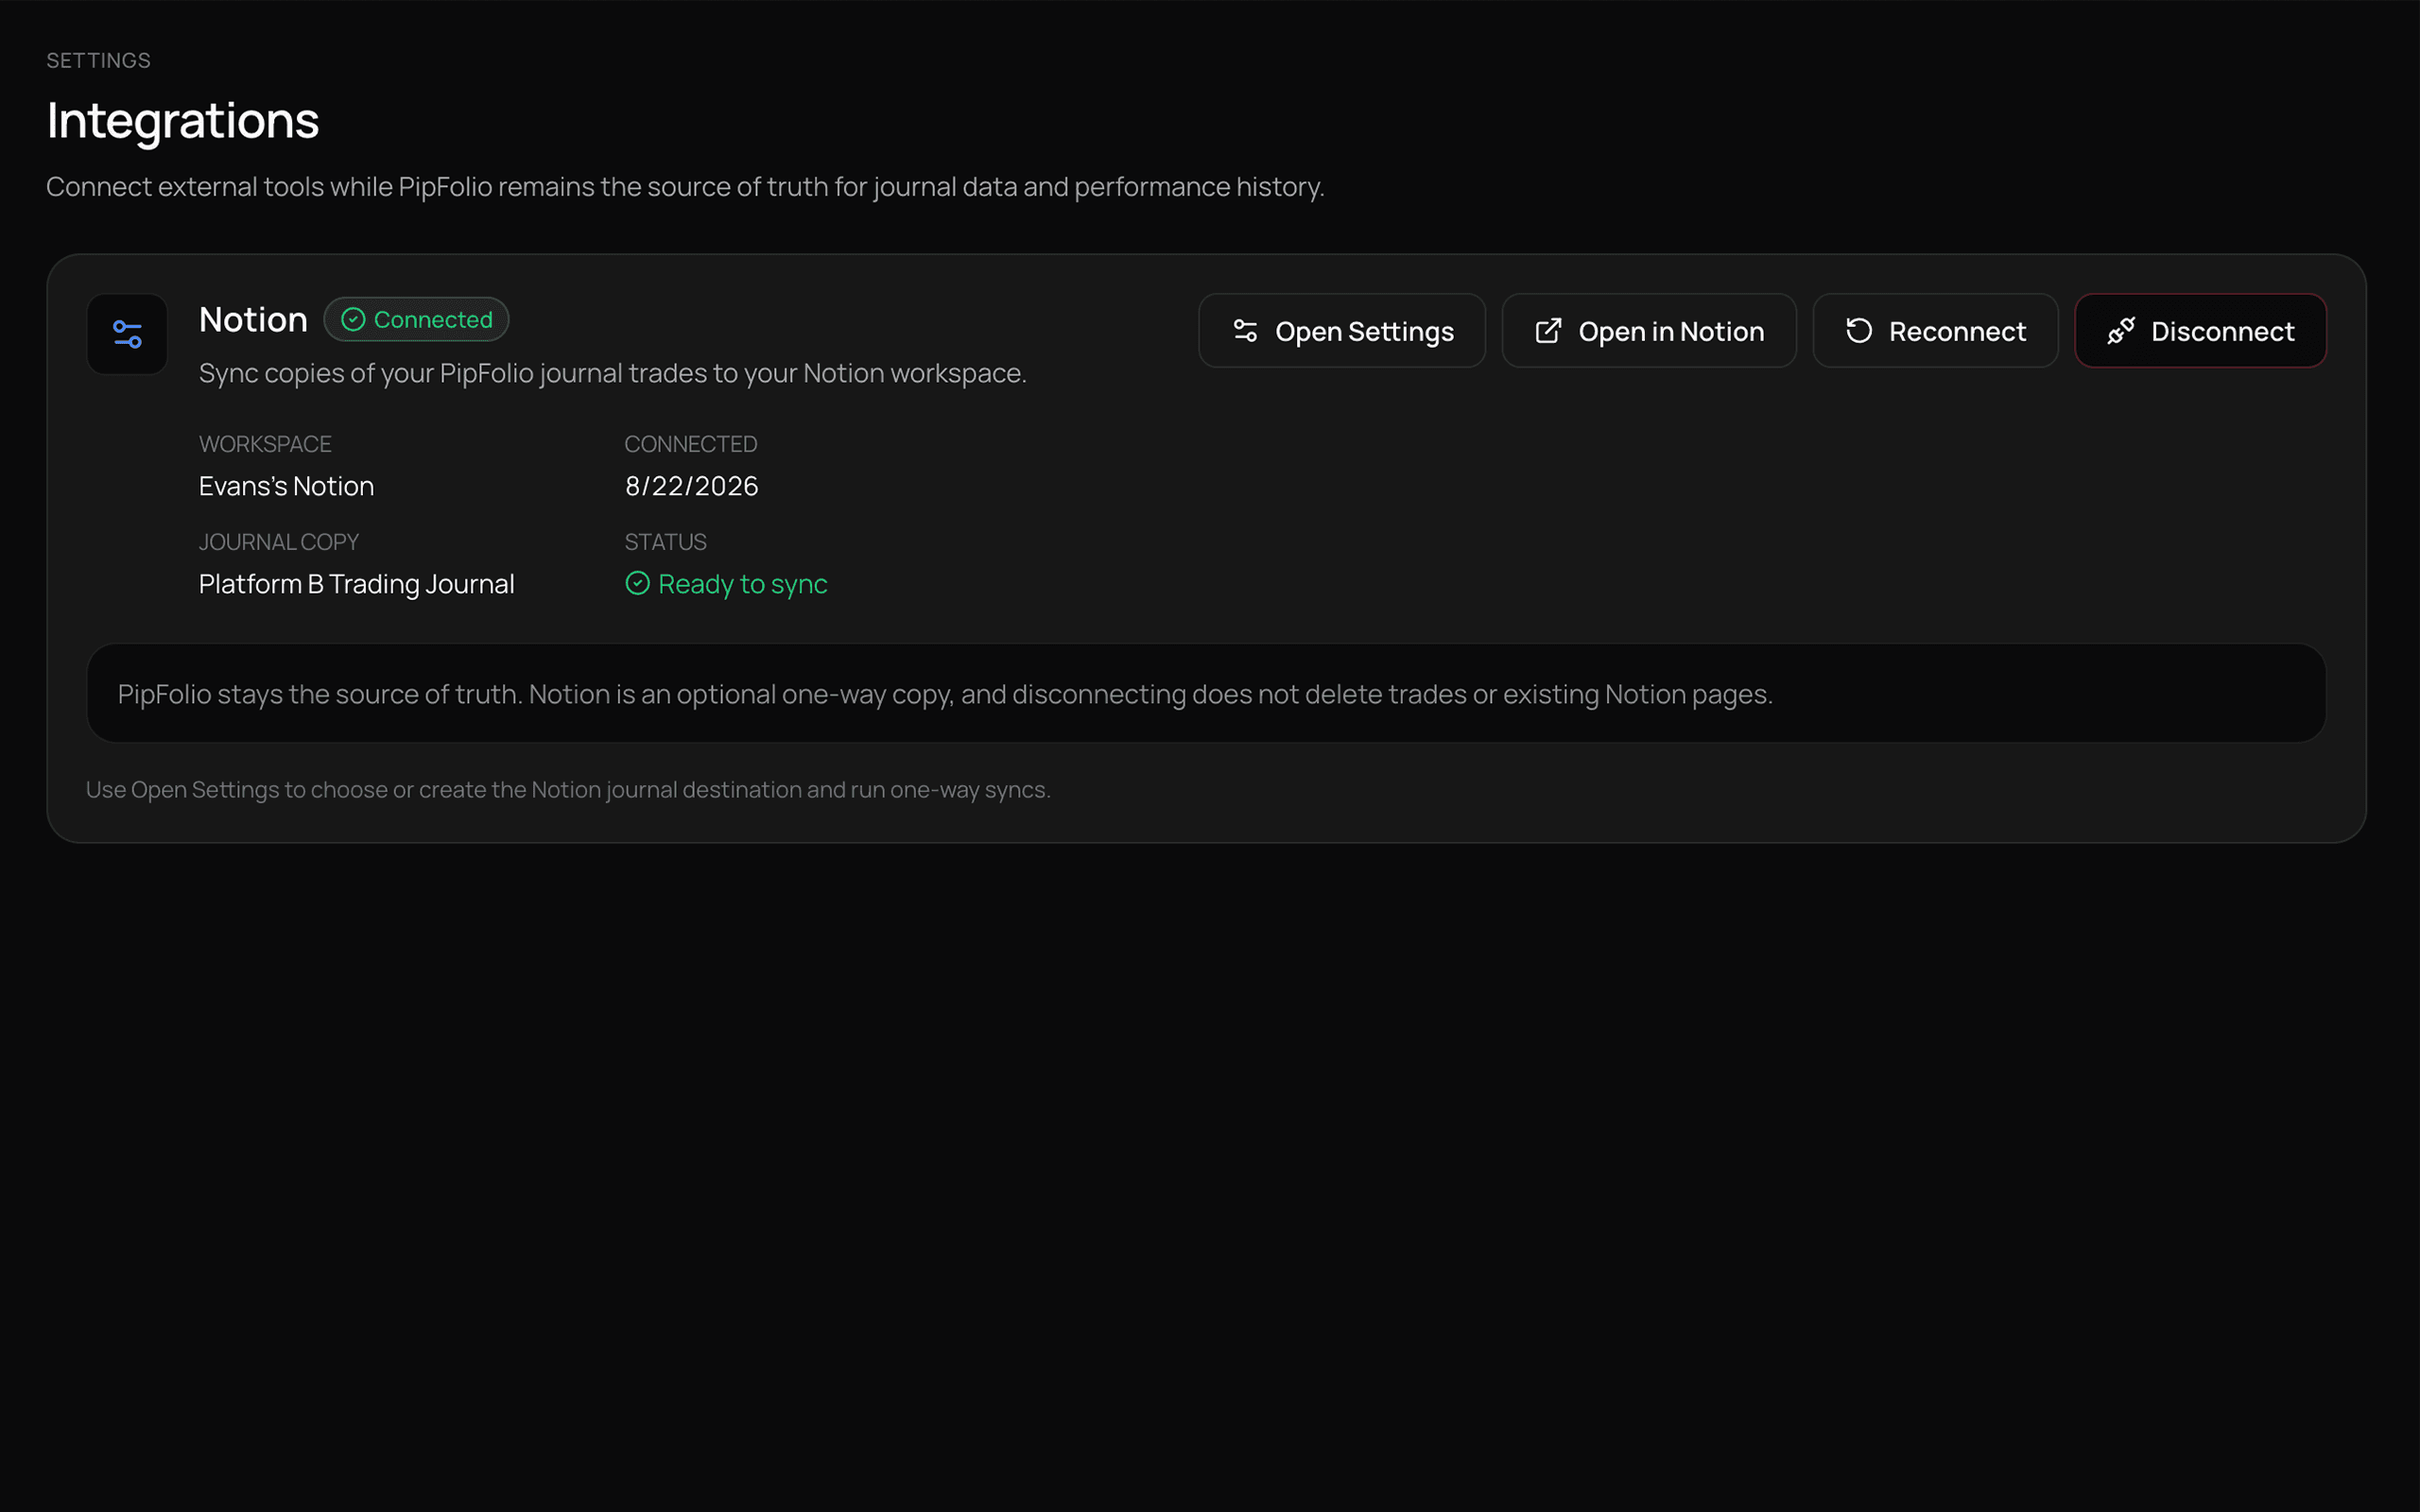Click the 'Sync copies of your PipFolio journal' description
The image size is (2420, 1512).
(x=613, y=373)
